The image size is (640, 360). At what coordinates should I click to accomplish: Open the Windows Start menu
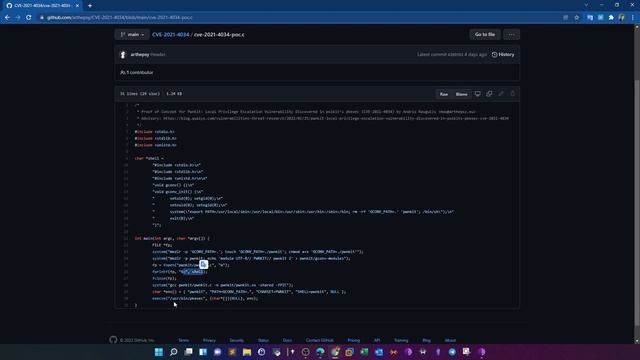coord(159,352)
